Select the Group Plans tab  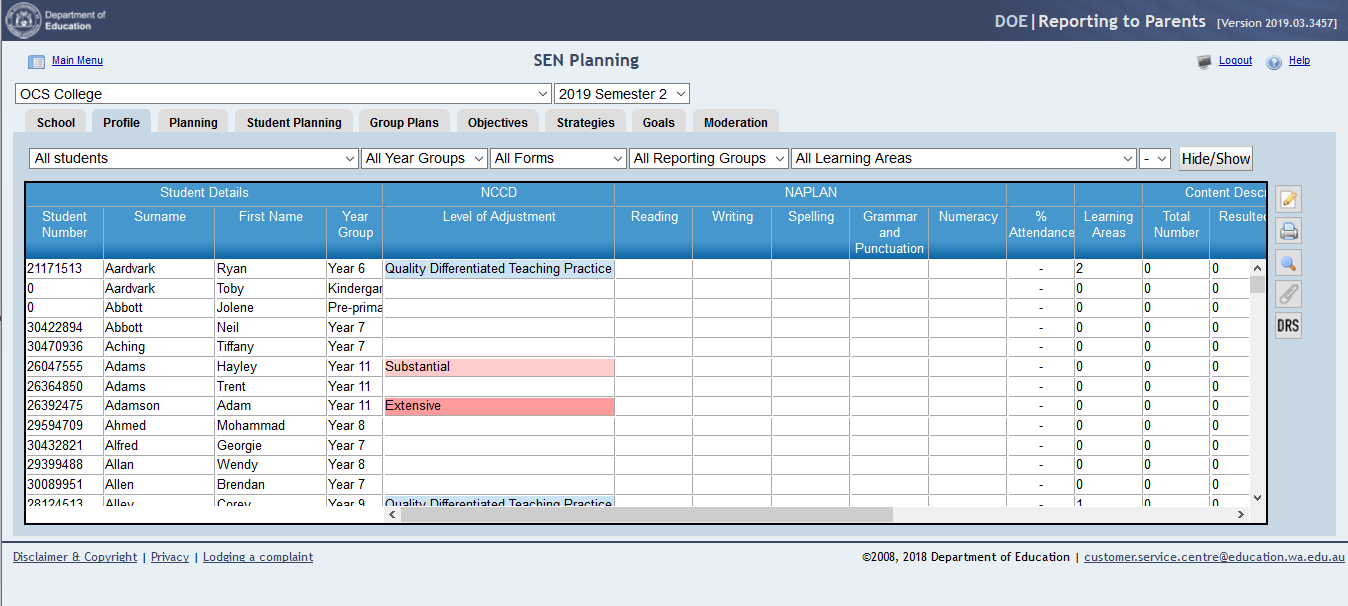pyautogui.click(x=404, y=123)
